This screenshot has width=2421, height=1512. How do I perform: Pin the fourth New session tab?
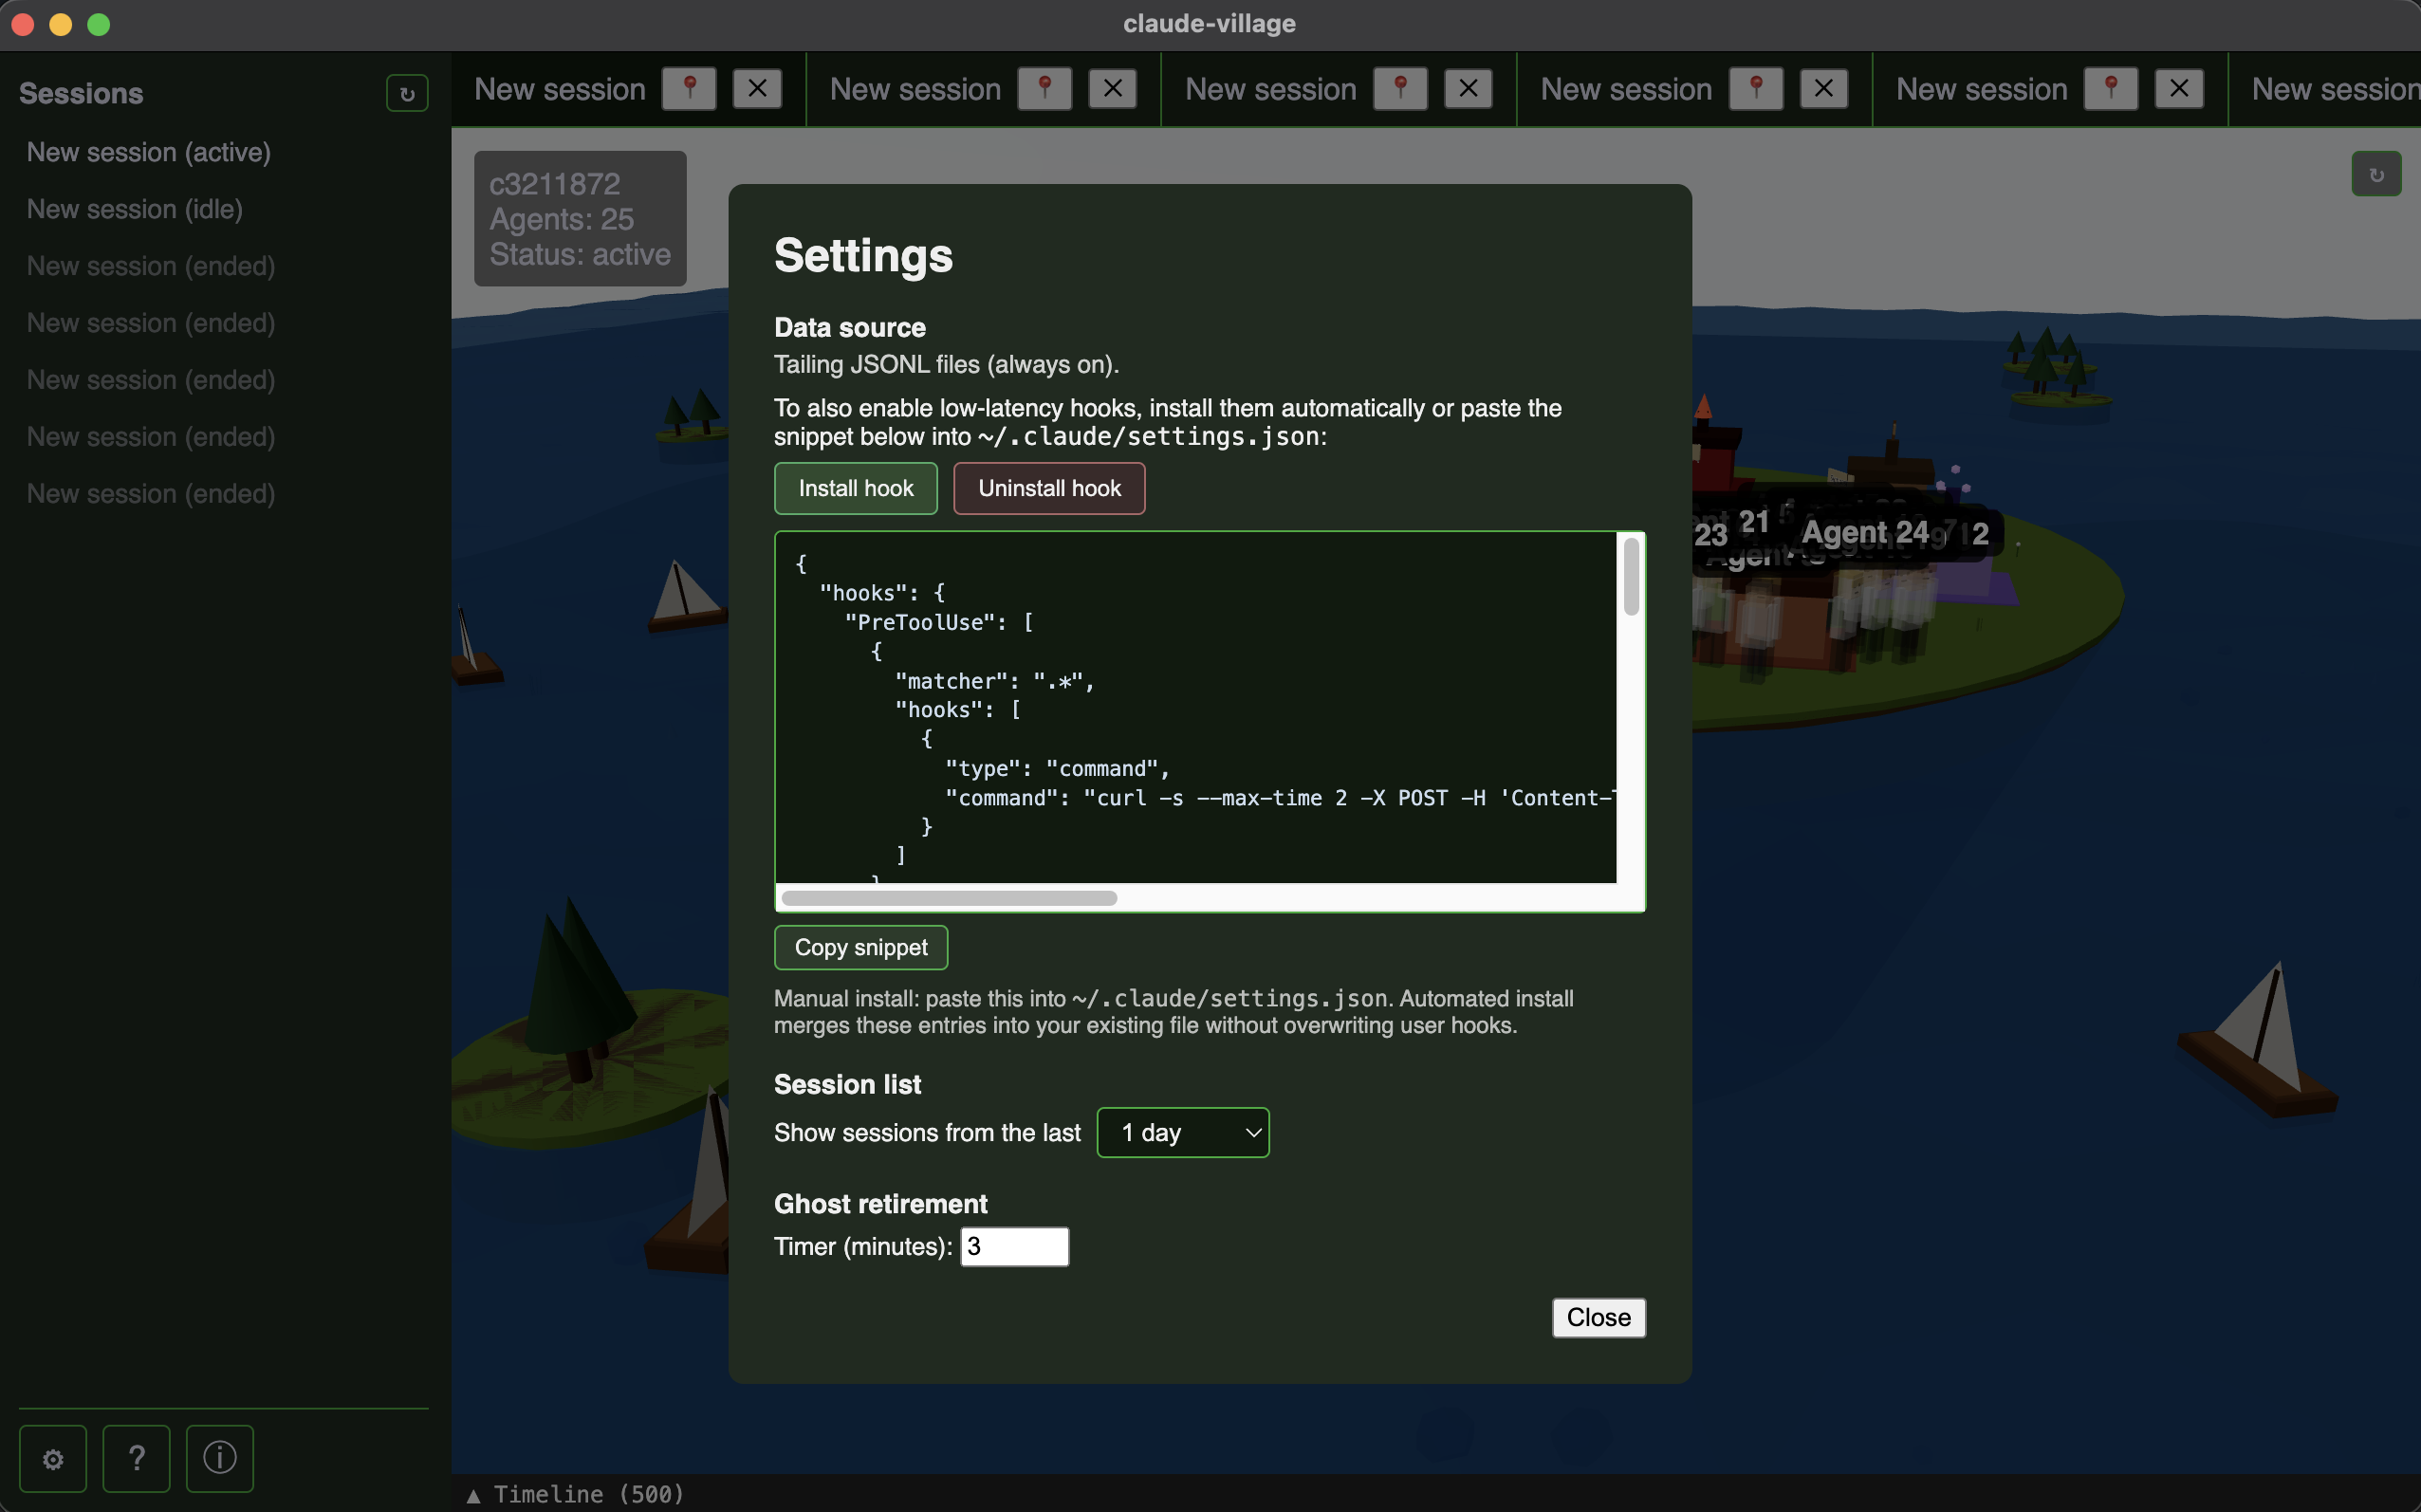click(x=1757, y=88)
